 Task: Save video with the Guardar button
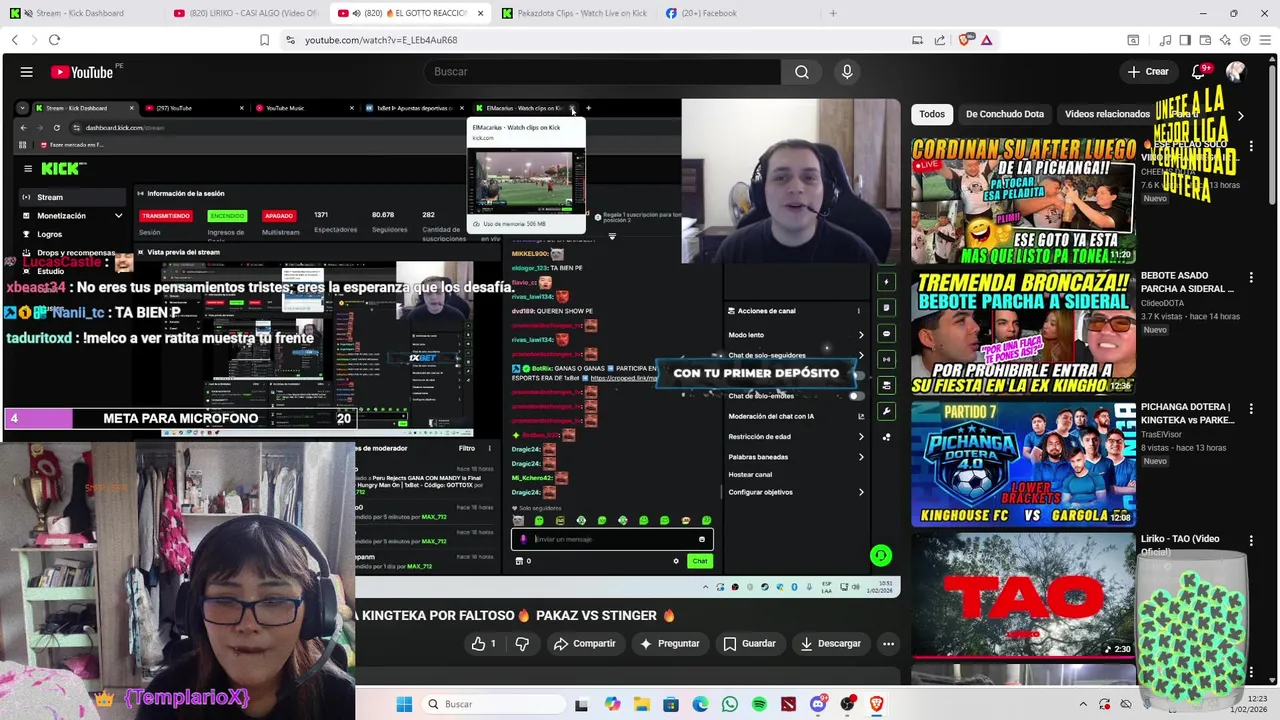click(749, 644)
